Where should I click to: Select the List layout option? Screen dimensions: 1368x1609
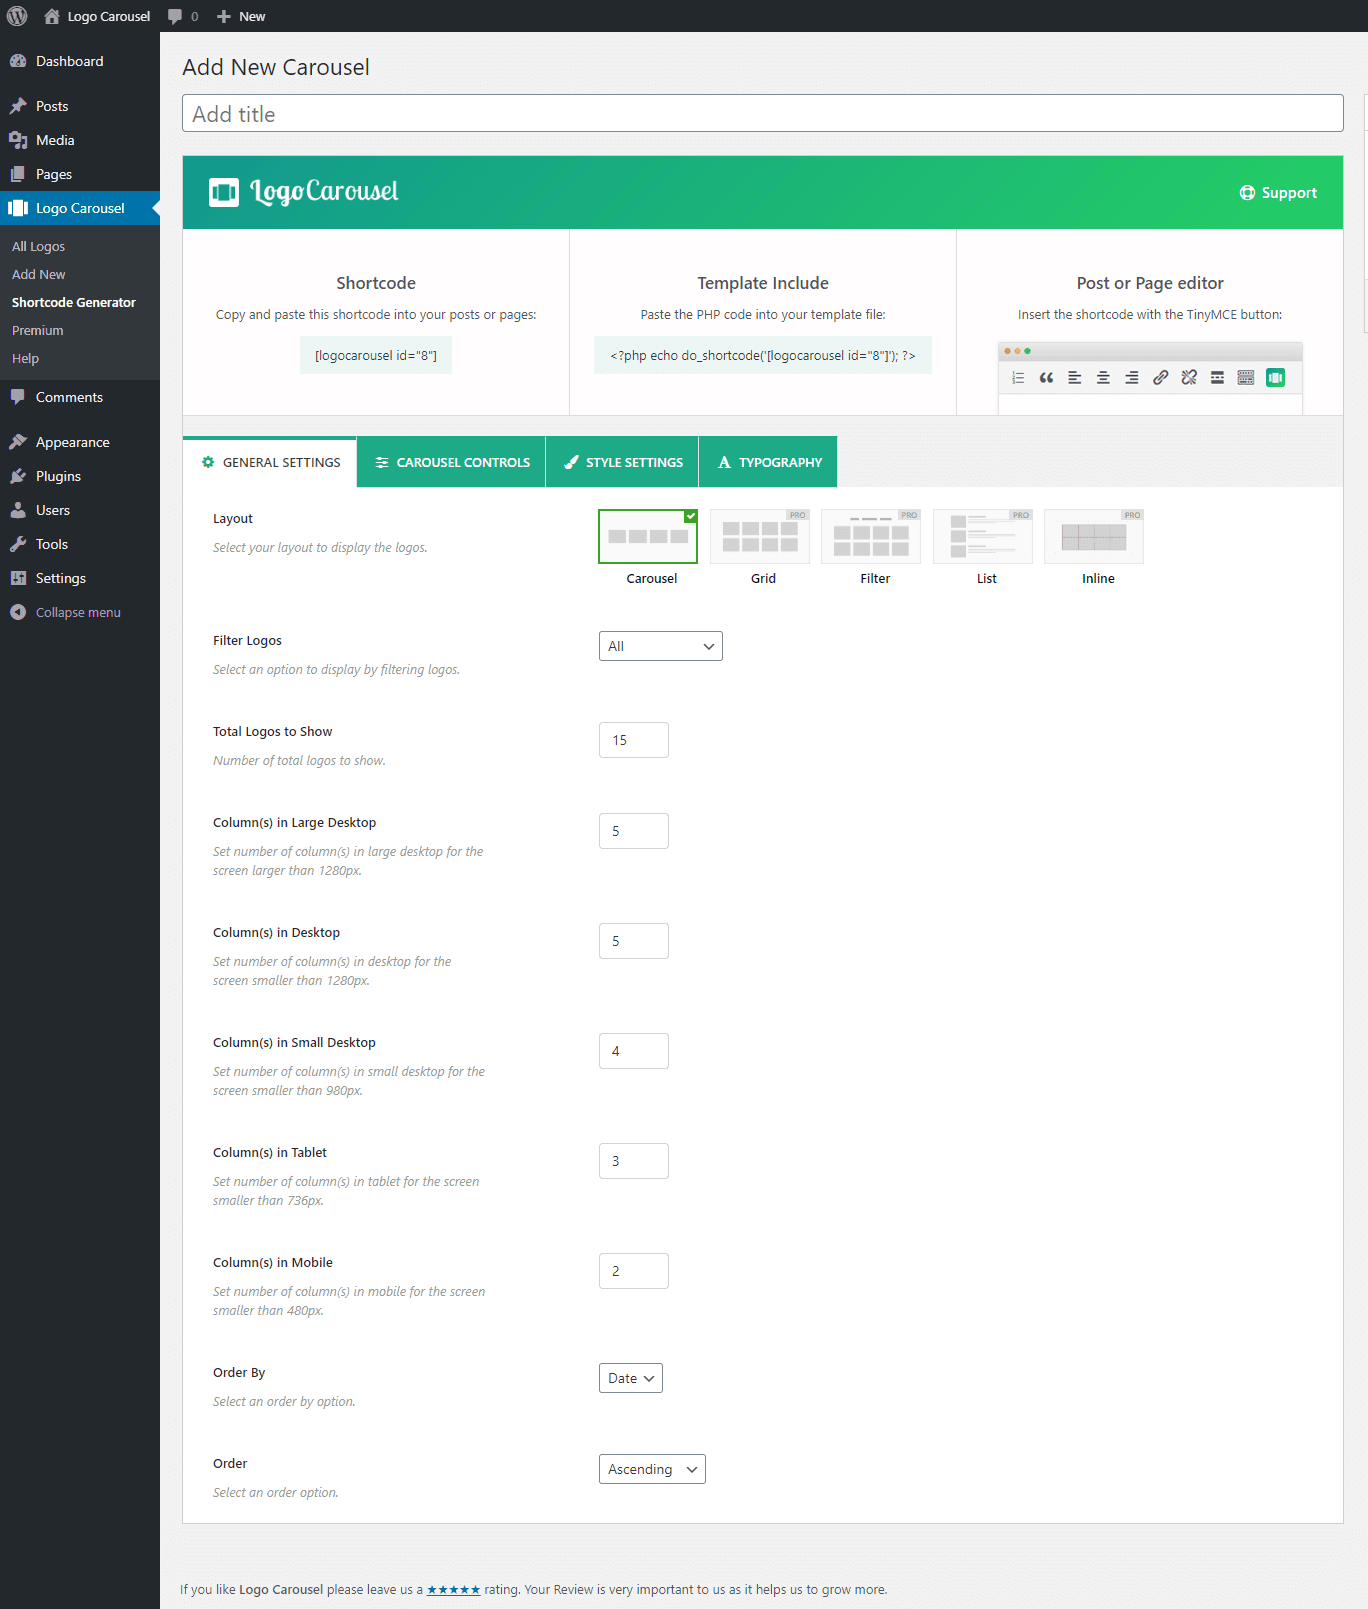coord(983,537)
